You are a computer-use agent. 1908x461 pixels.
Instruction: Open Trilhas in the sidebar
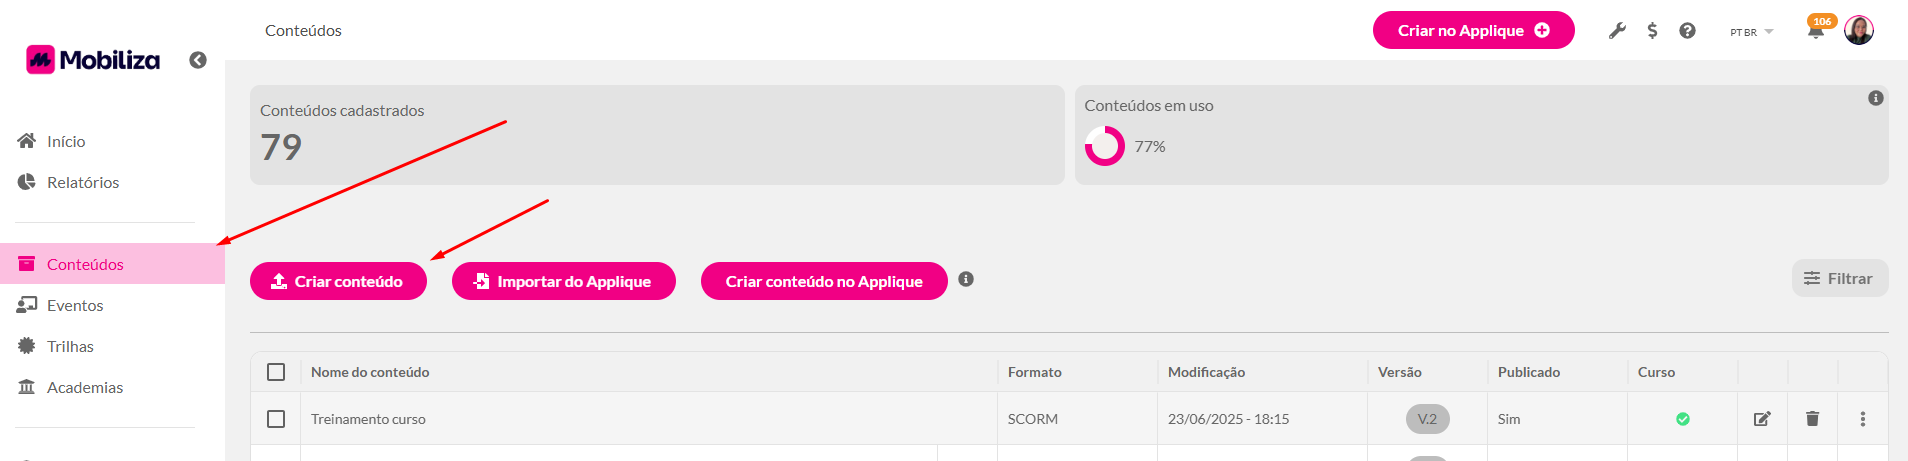coord(70,346)
